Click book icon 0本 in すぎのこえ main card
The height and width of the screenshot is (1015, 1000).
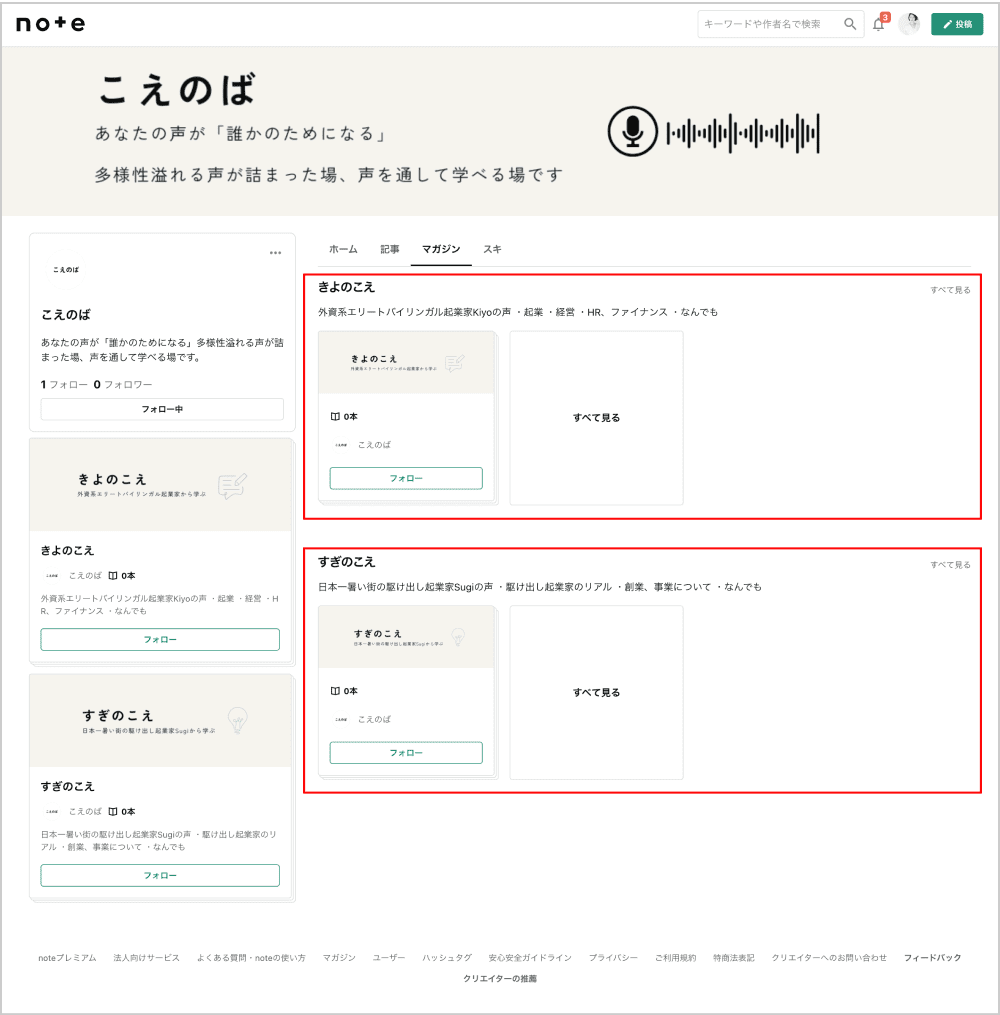click(344, 691)
